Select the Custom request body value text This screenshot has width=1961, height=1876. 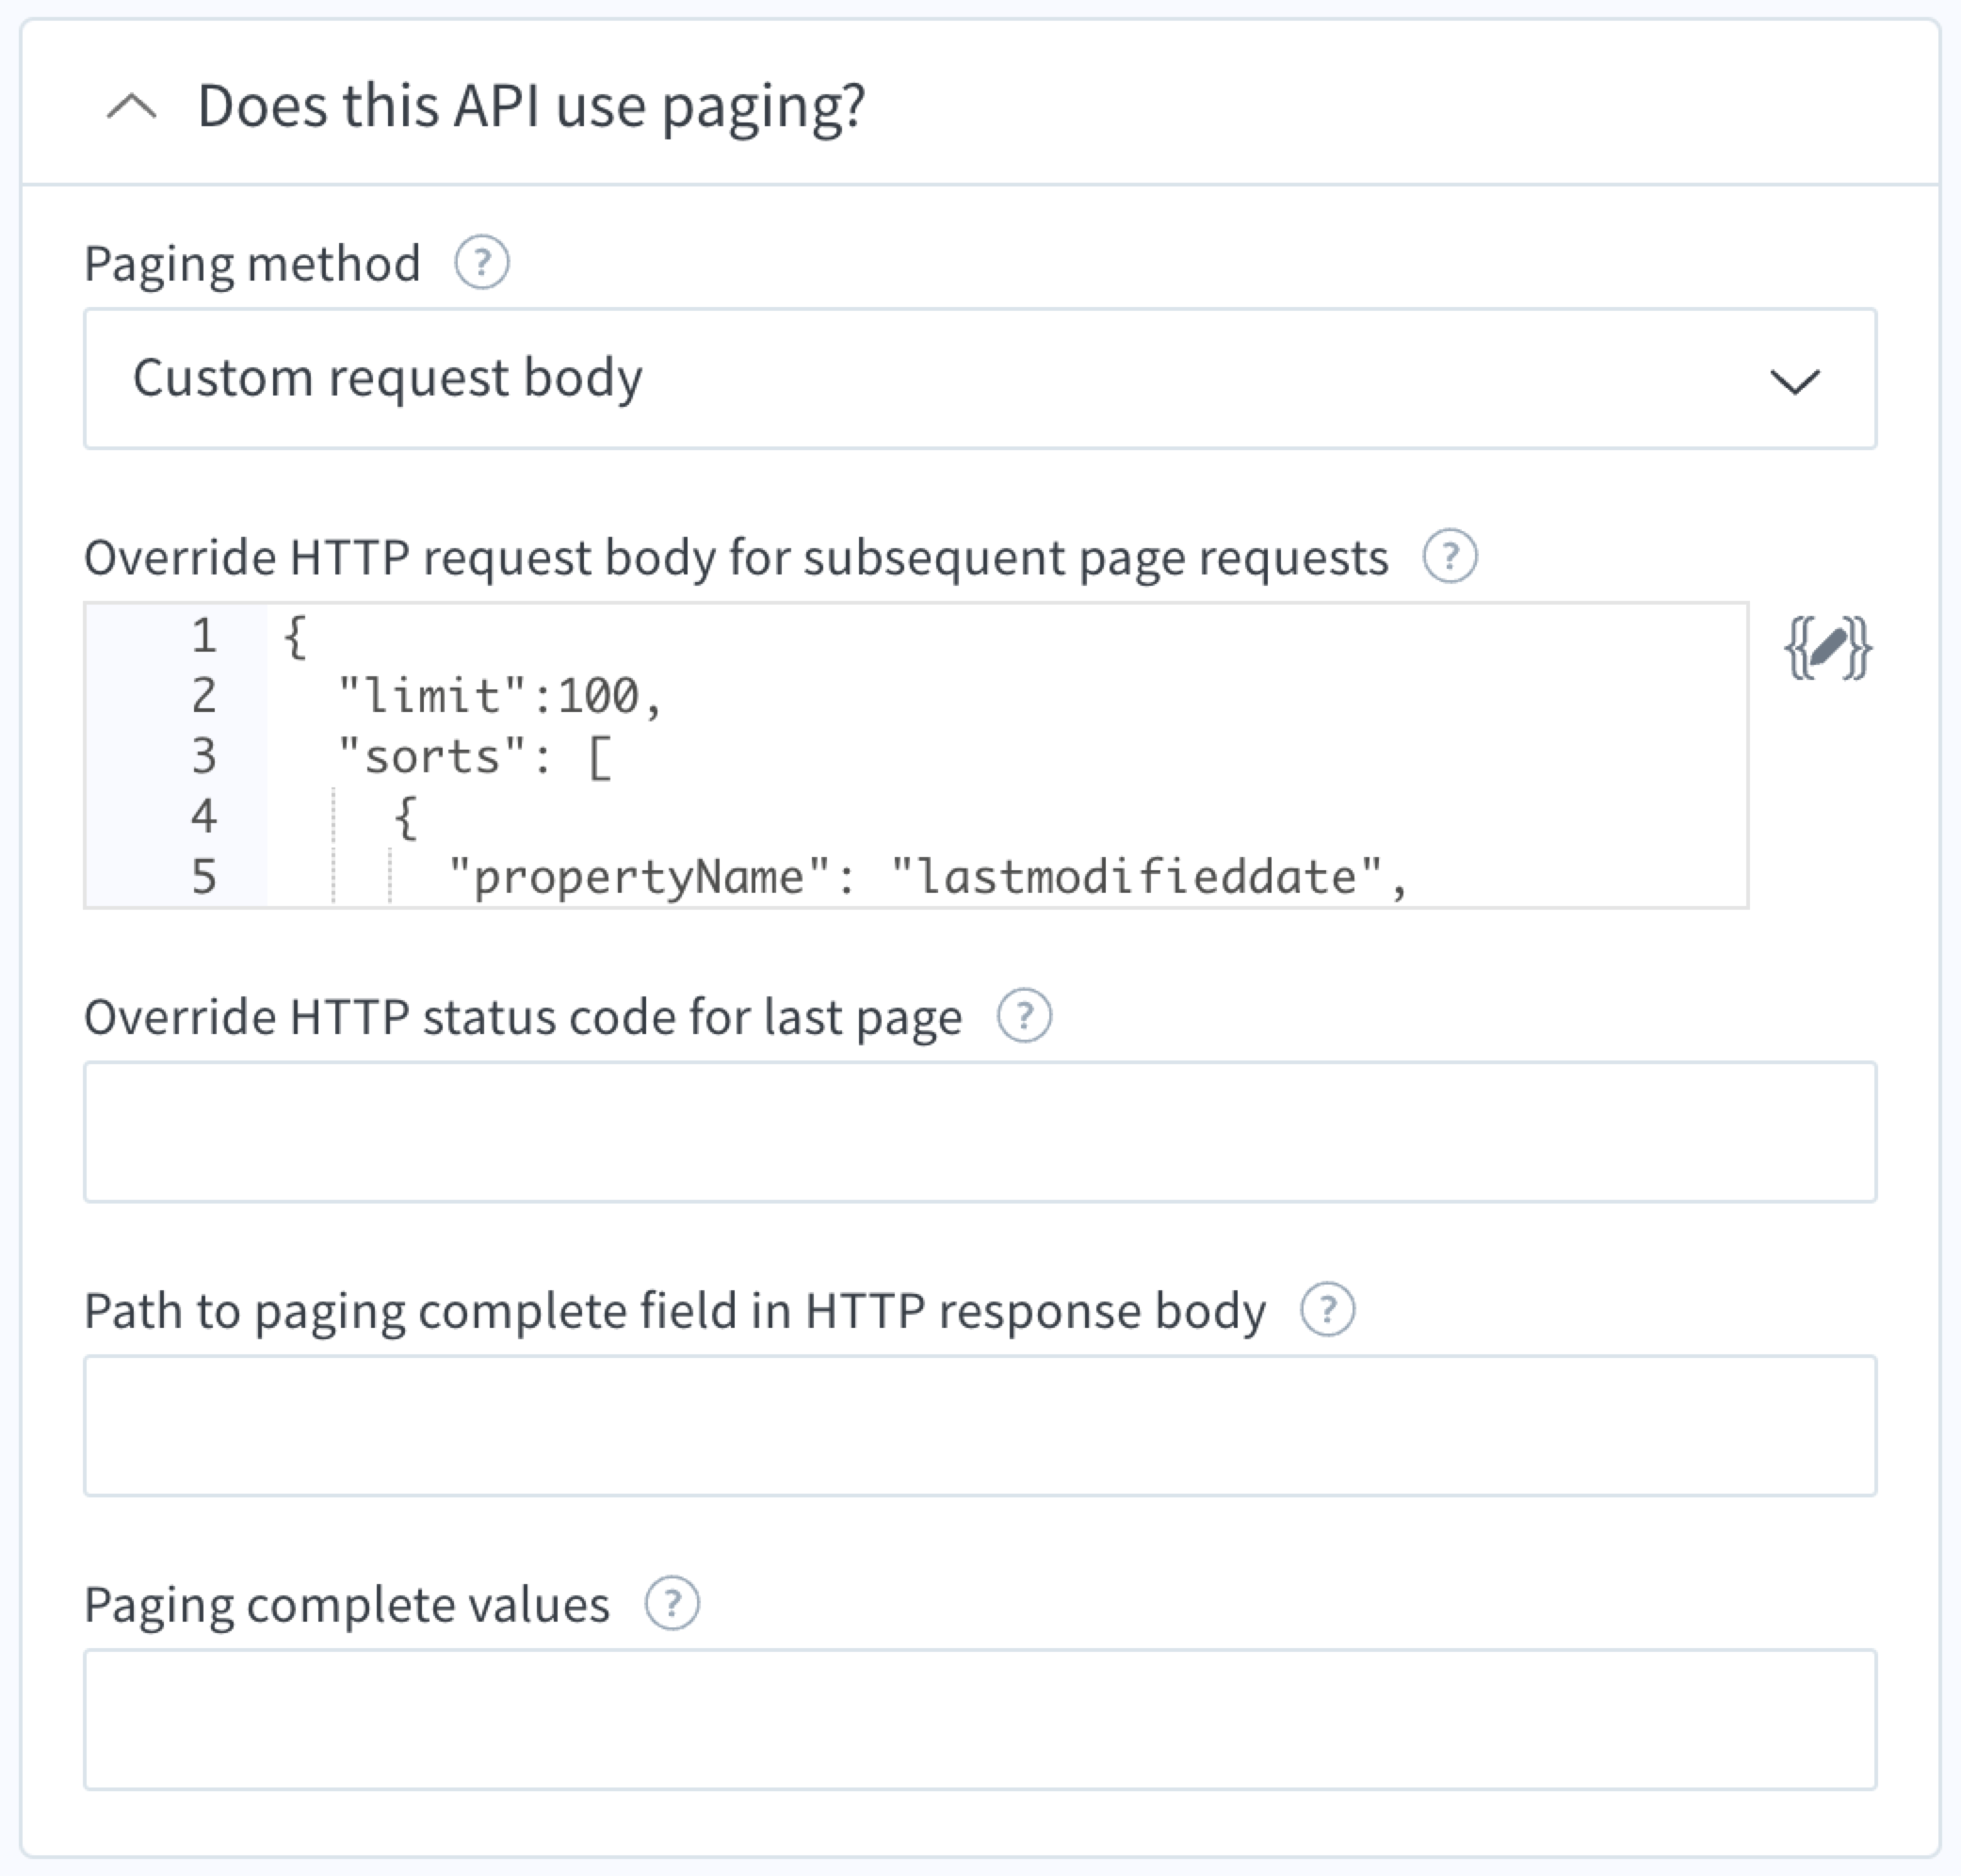(389, 377)
